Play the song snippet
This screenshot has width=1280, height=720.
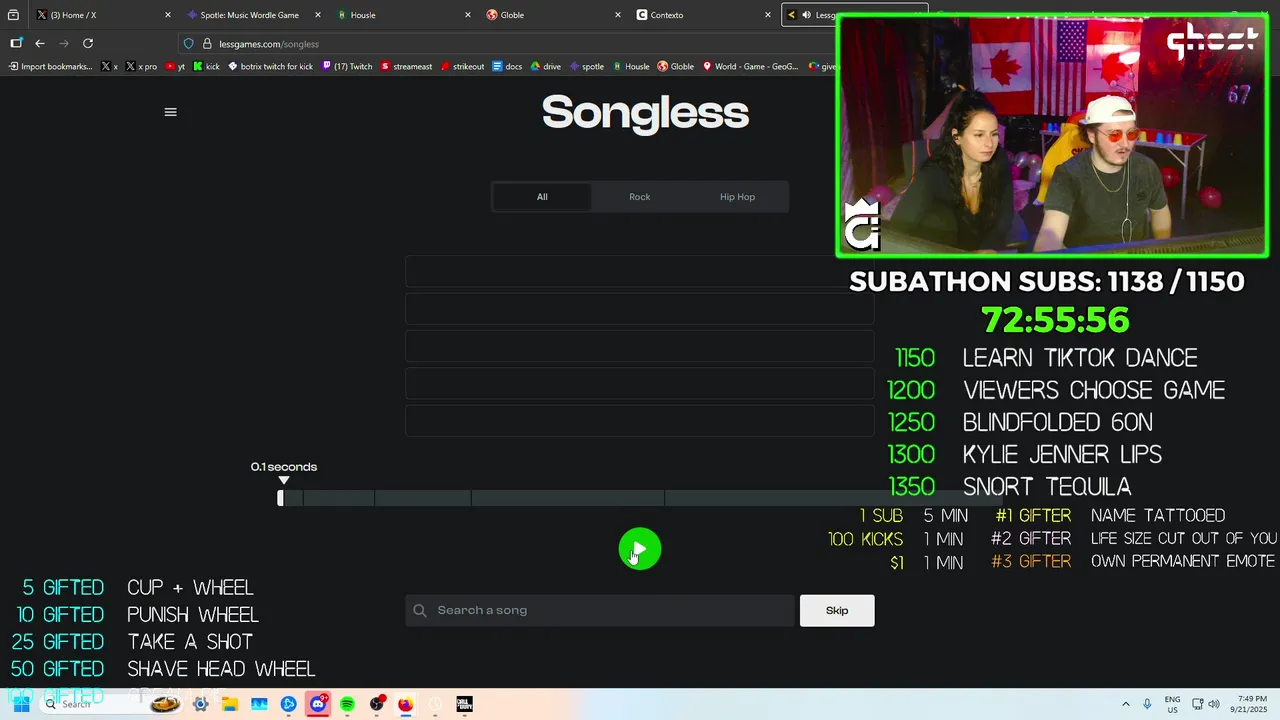(x=640, y=549)
